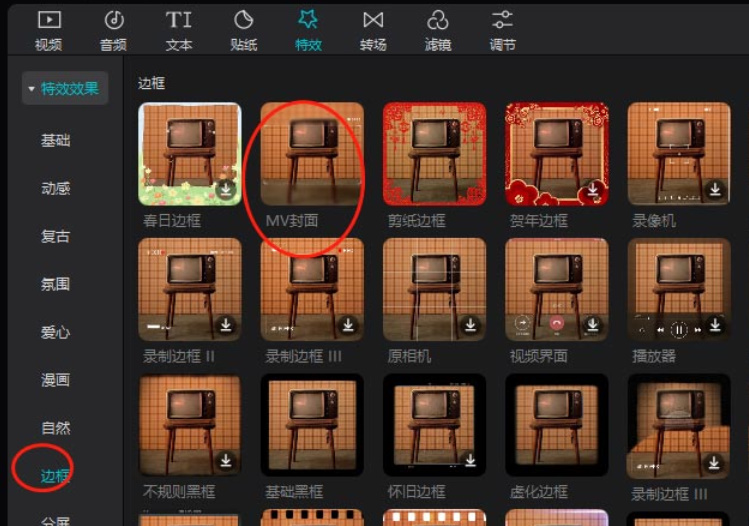Switch to the 文本 (Text) tab
This screenshot has height=526, width=749.
(x=179, y=31)
